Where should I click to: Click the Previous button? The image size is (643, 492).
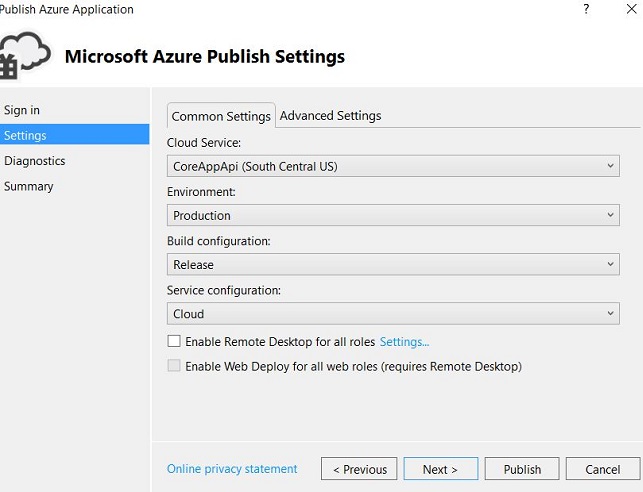[x=359, y=469]
